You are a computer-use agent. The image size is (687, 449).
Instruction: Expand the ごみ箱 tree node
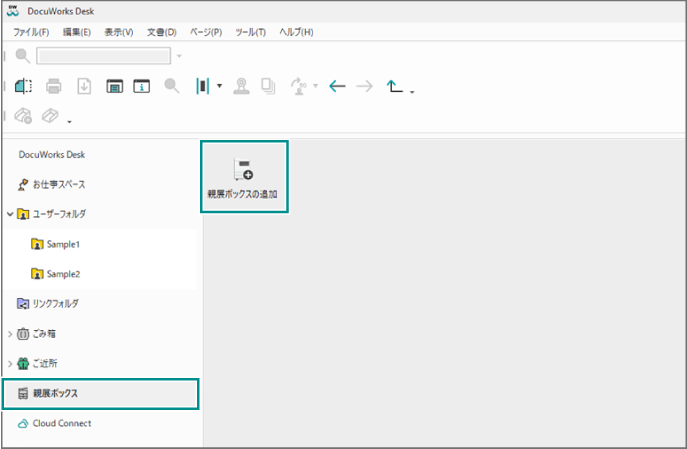(10, 333)
